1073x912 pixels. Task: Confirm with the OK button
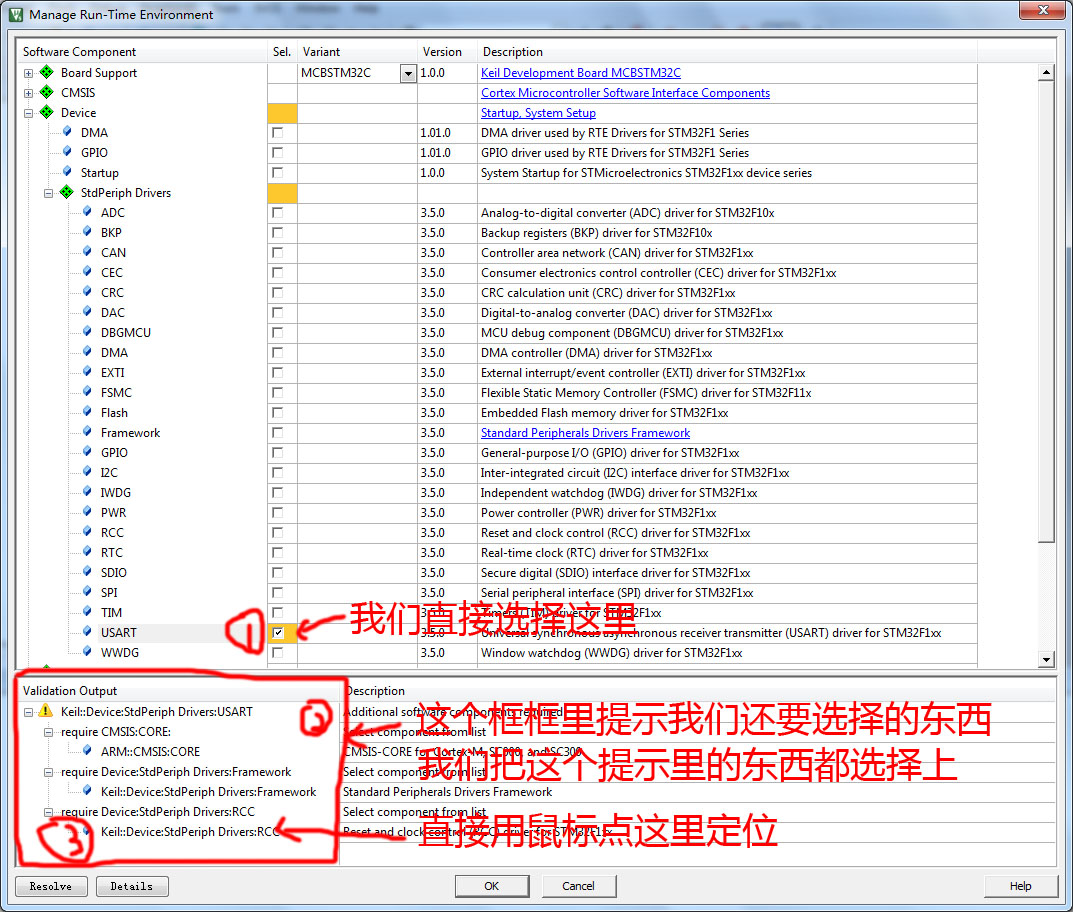(492, 886)
